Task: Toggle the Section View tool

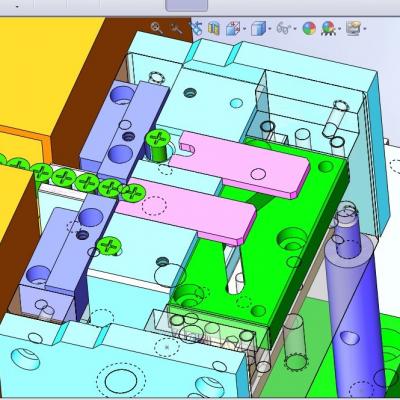Action: click(x=214, y=28)
